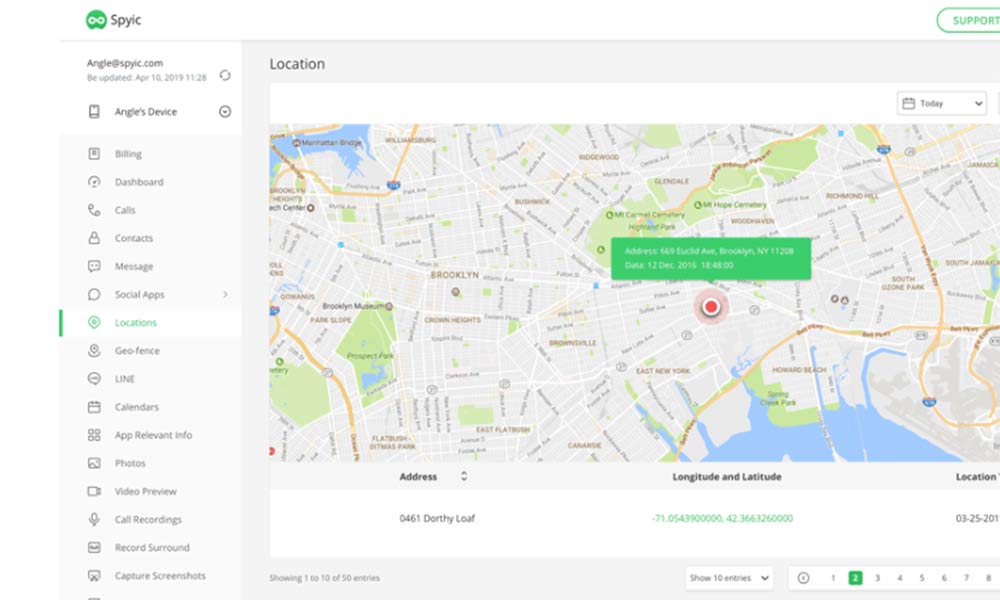
Task: Open the Today date filter dropdown
Action: tap(941, 103)
